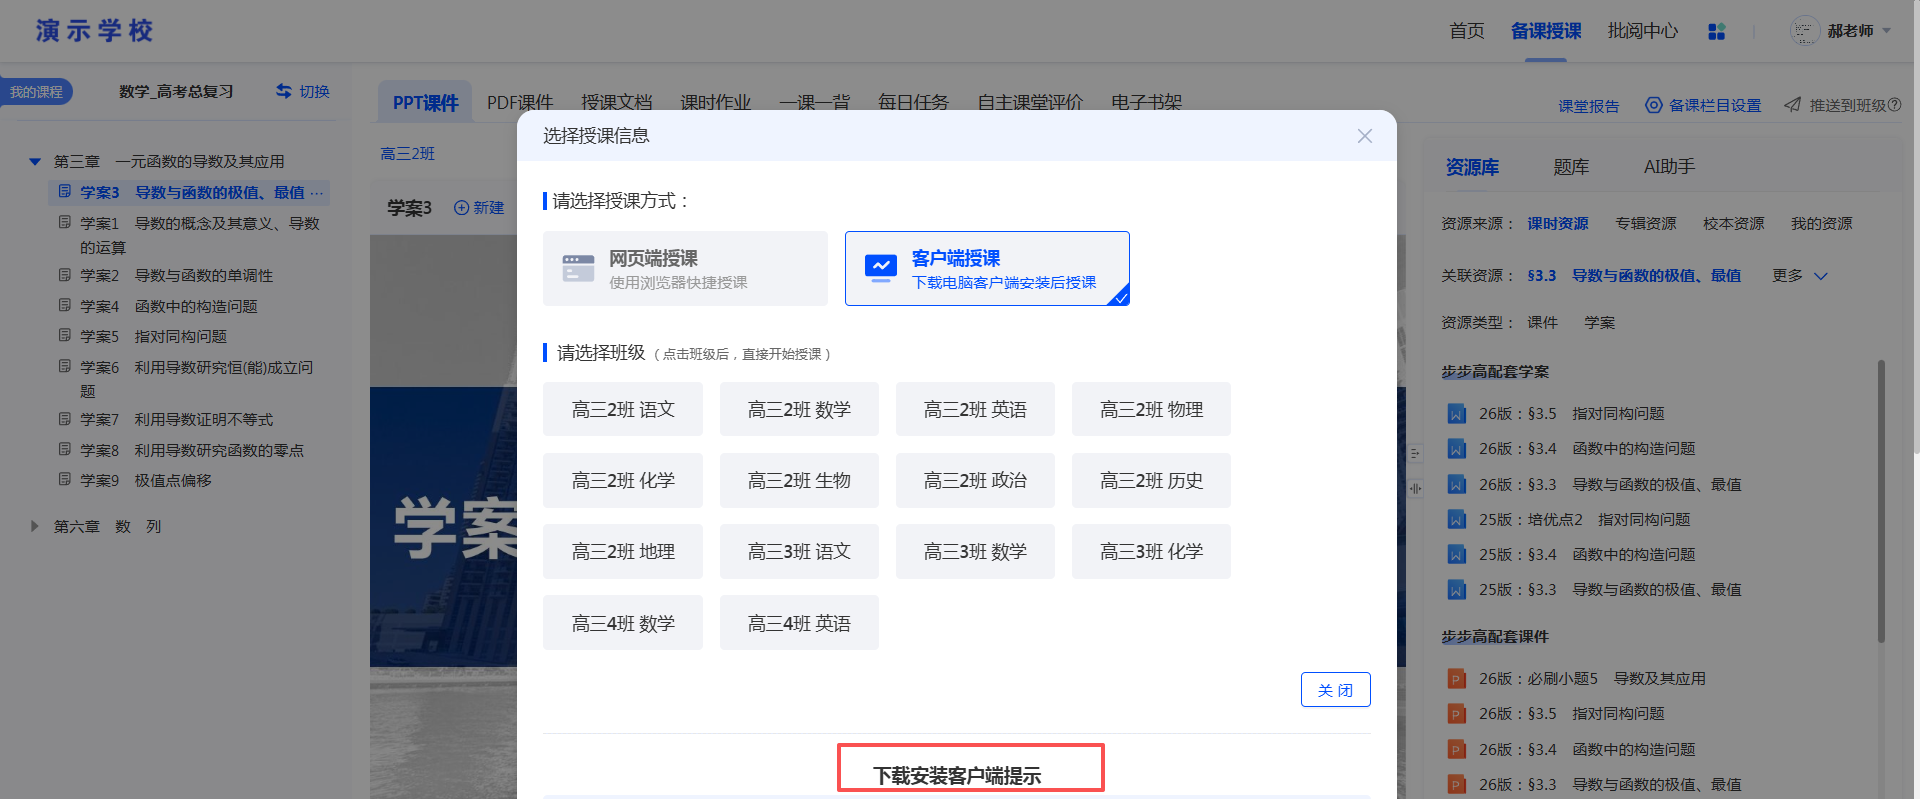Open 备课栏目设置 settings icon

pos(1654,105)
